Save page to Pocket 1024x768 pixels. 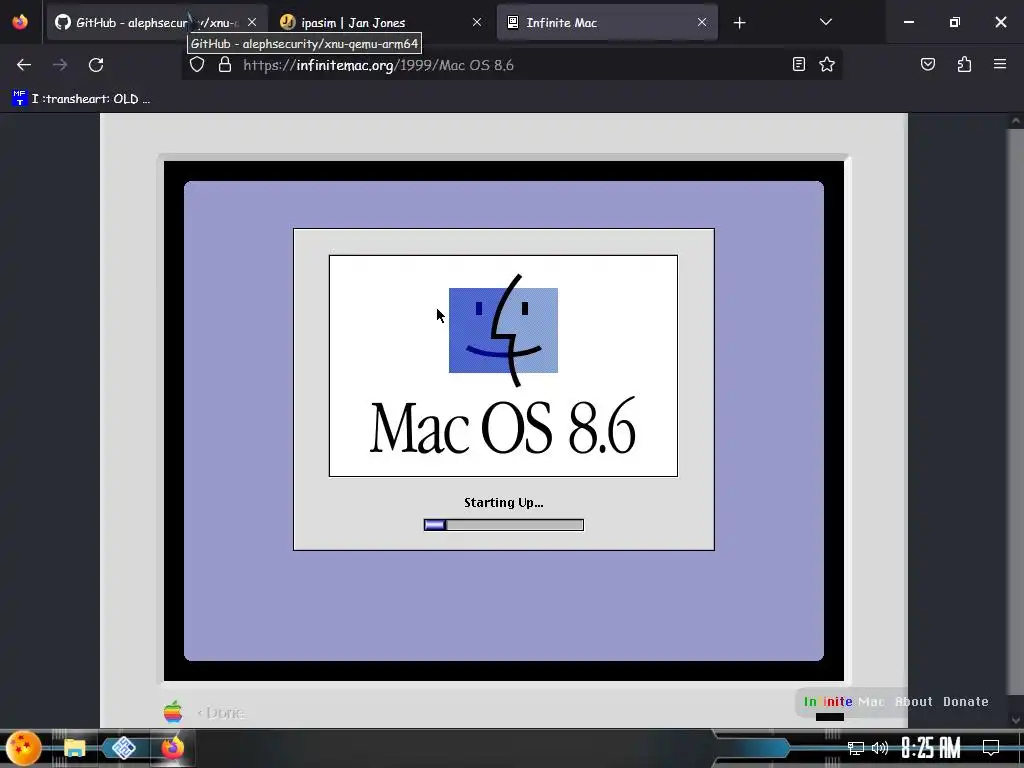pos(927,64)
